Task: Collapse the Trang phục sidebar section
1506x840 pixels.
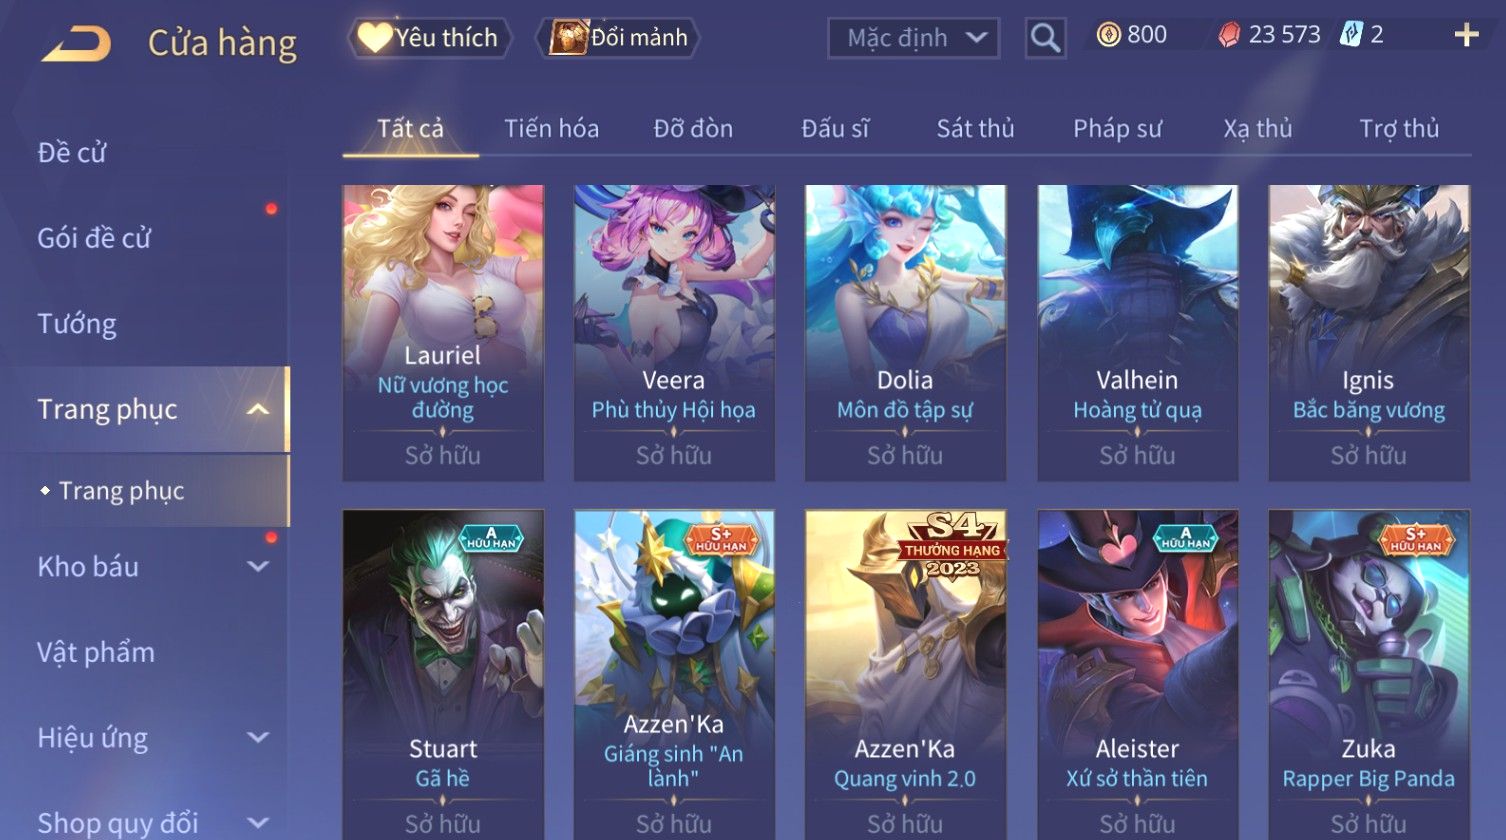Action: point(257,409)
